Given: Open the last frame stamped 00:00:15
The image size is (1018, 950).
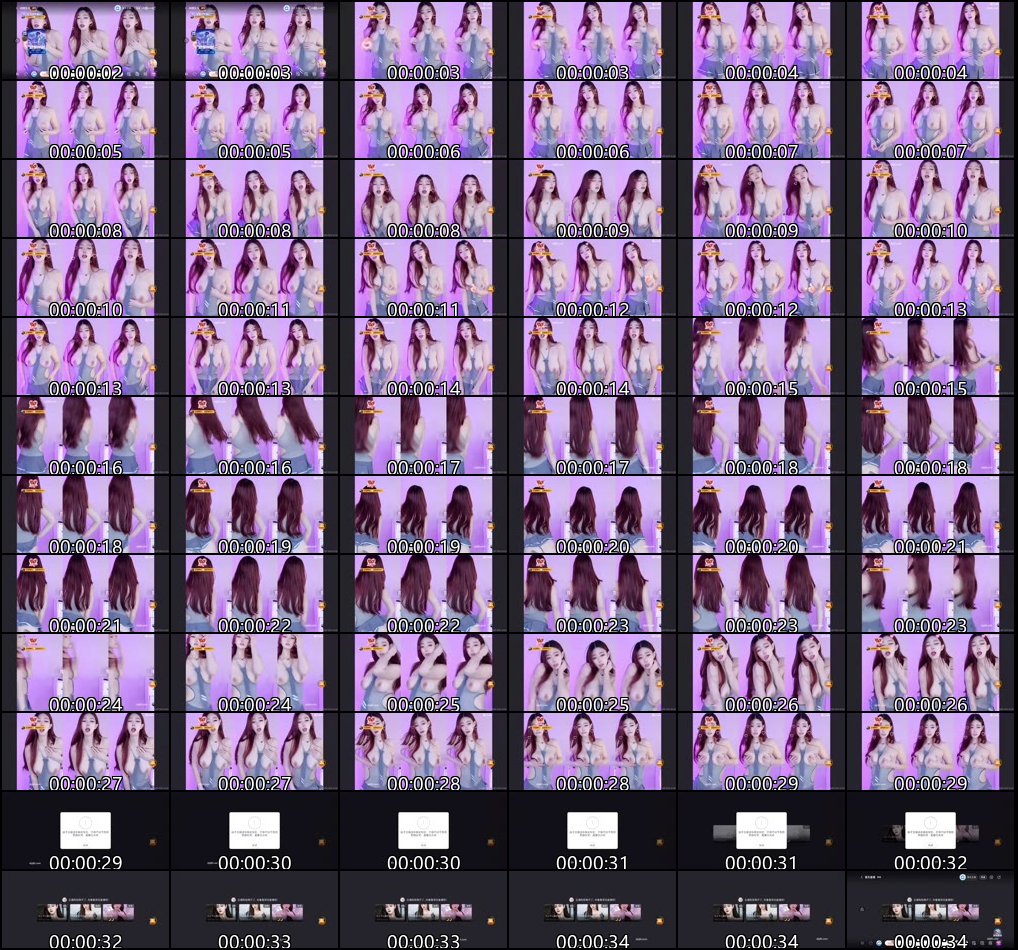Looking at the screenshot, I should click(931, 356).
